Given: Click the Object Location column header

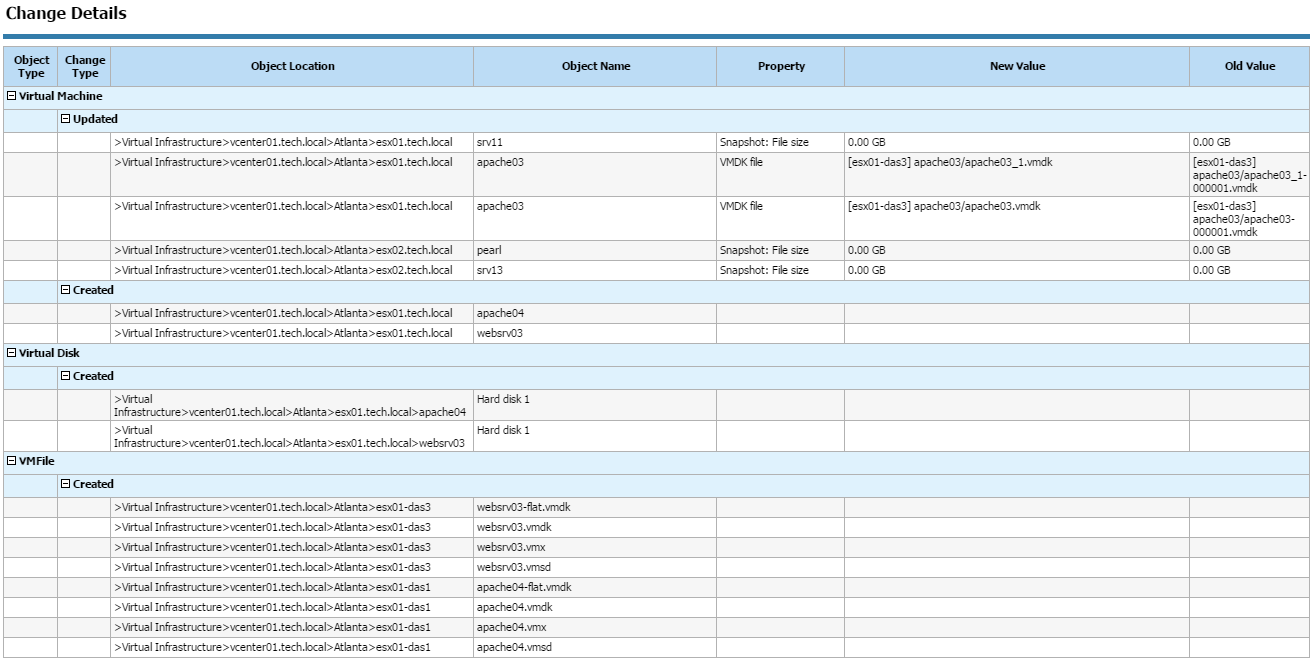Looking at the screenshot, I should click(292, 67).
